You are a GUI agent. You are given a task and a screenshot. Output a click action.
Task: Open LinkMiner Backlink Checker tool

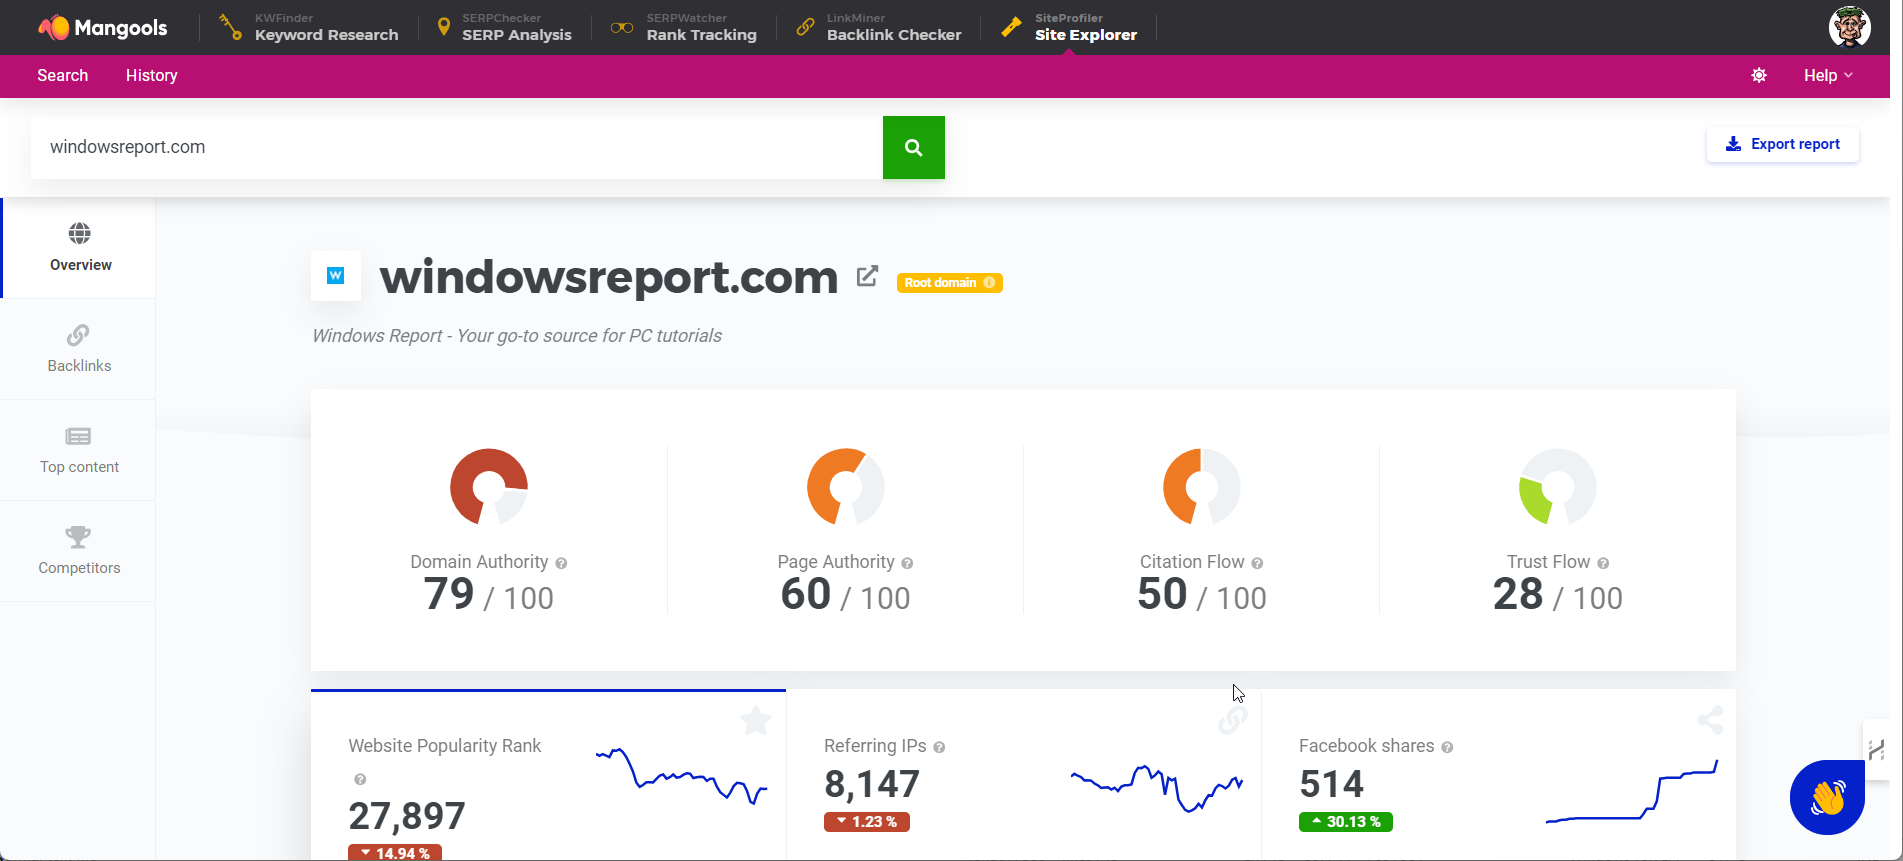point(879,28)
